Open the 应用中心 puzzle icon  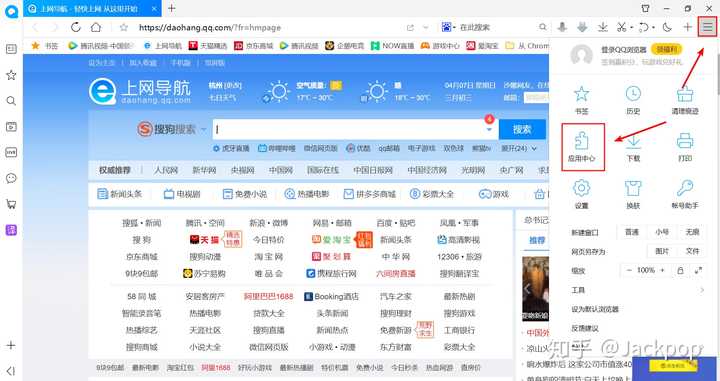pyautogui.click(x=582, y=141)
